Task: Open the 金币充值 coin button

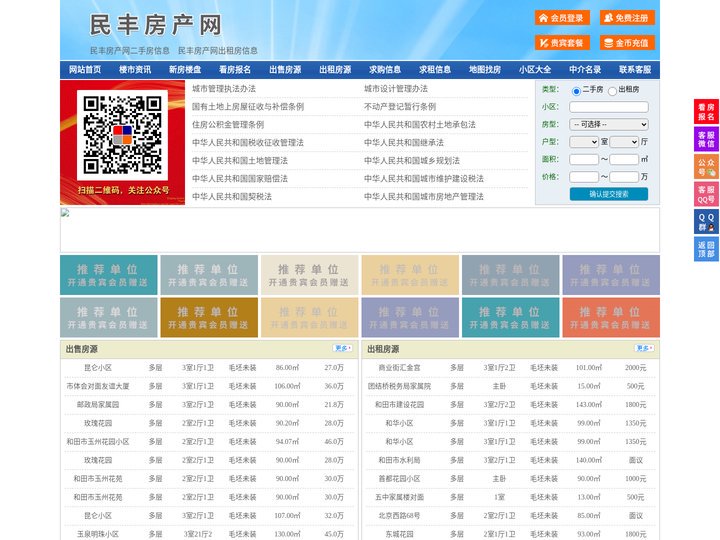Action: [627, 43]
